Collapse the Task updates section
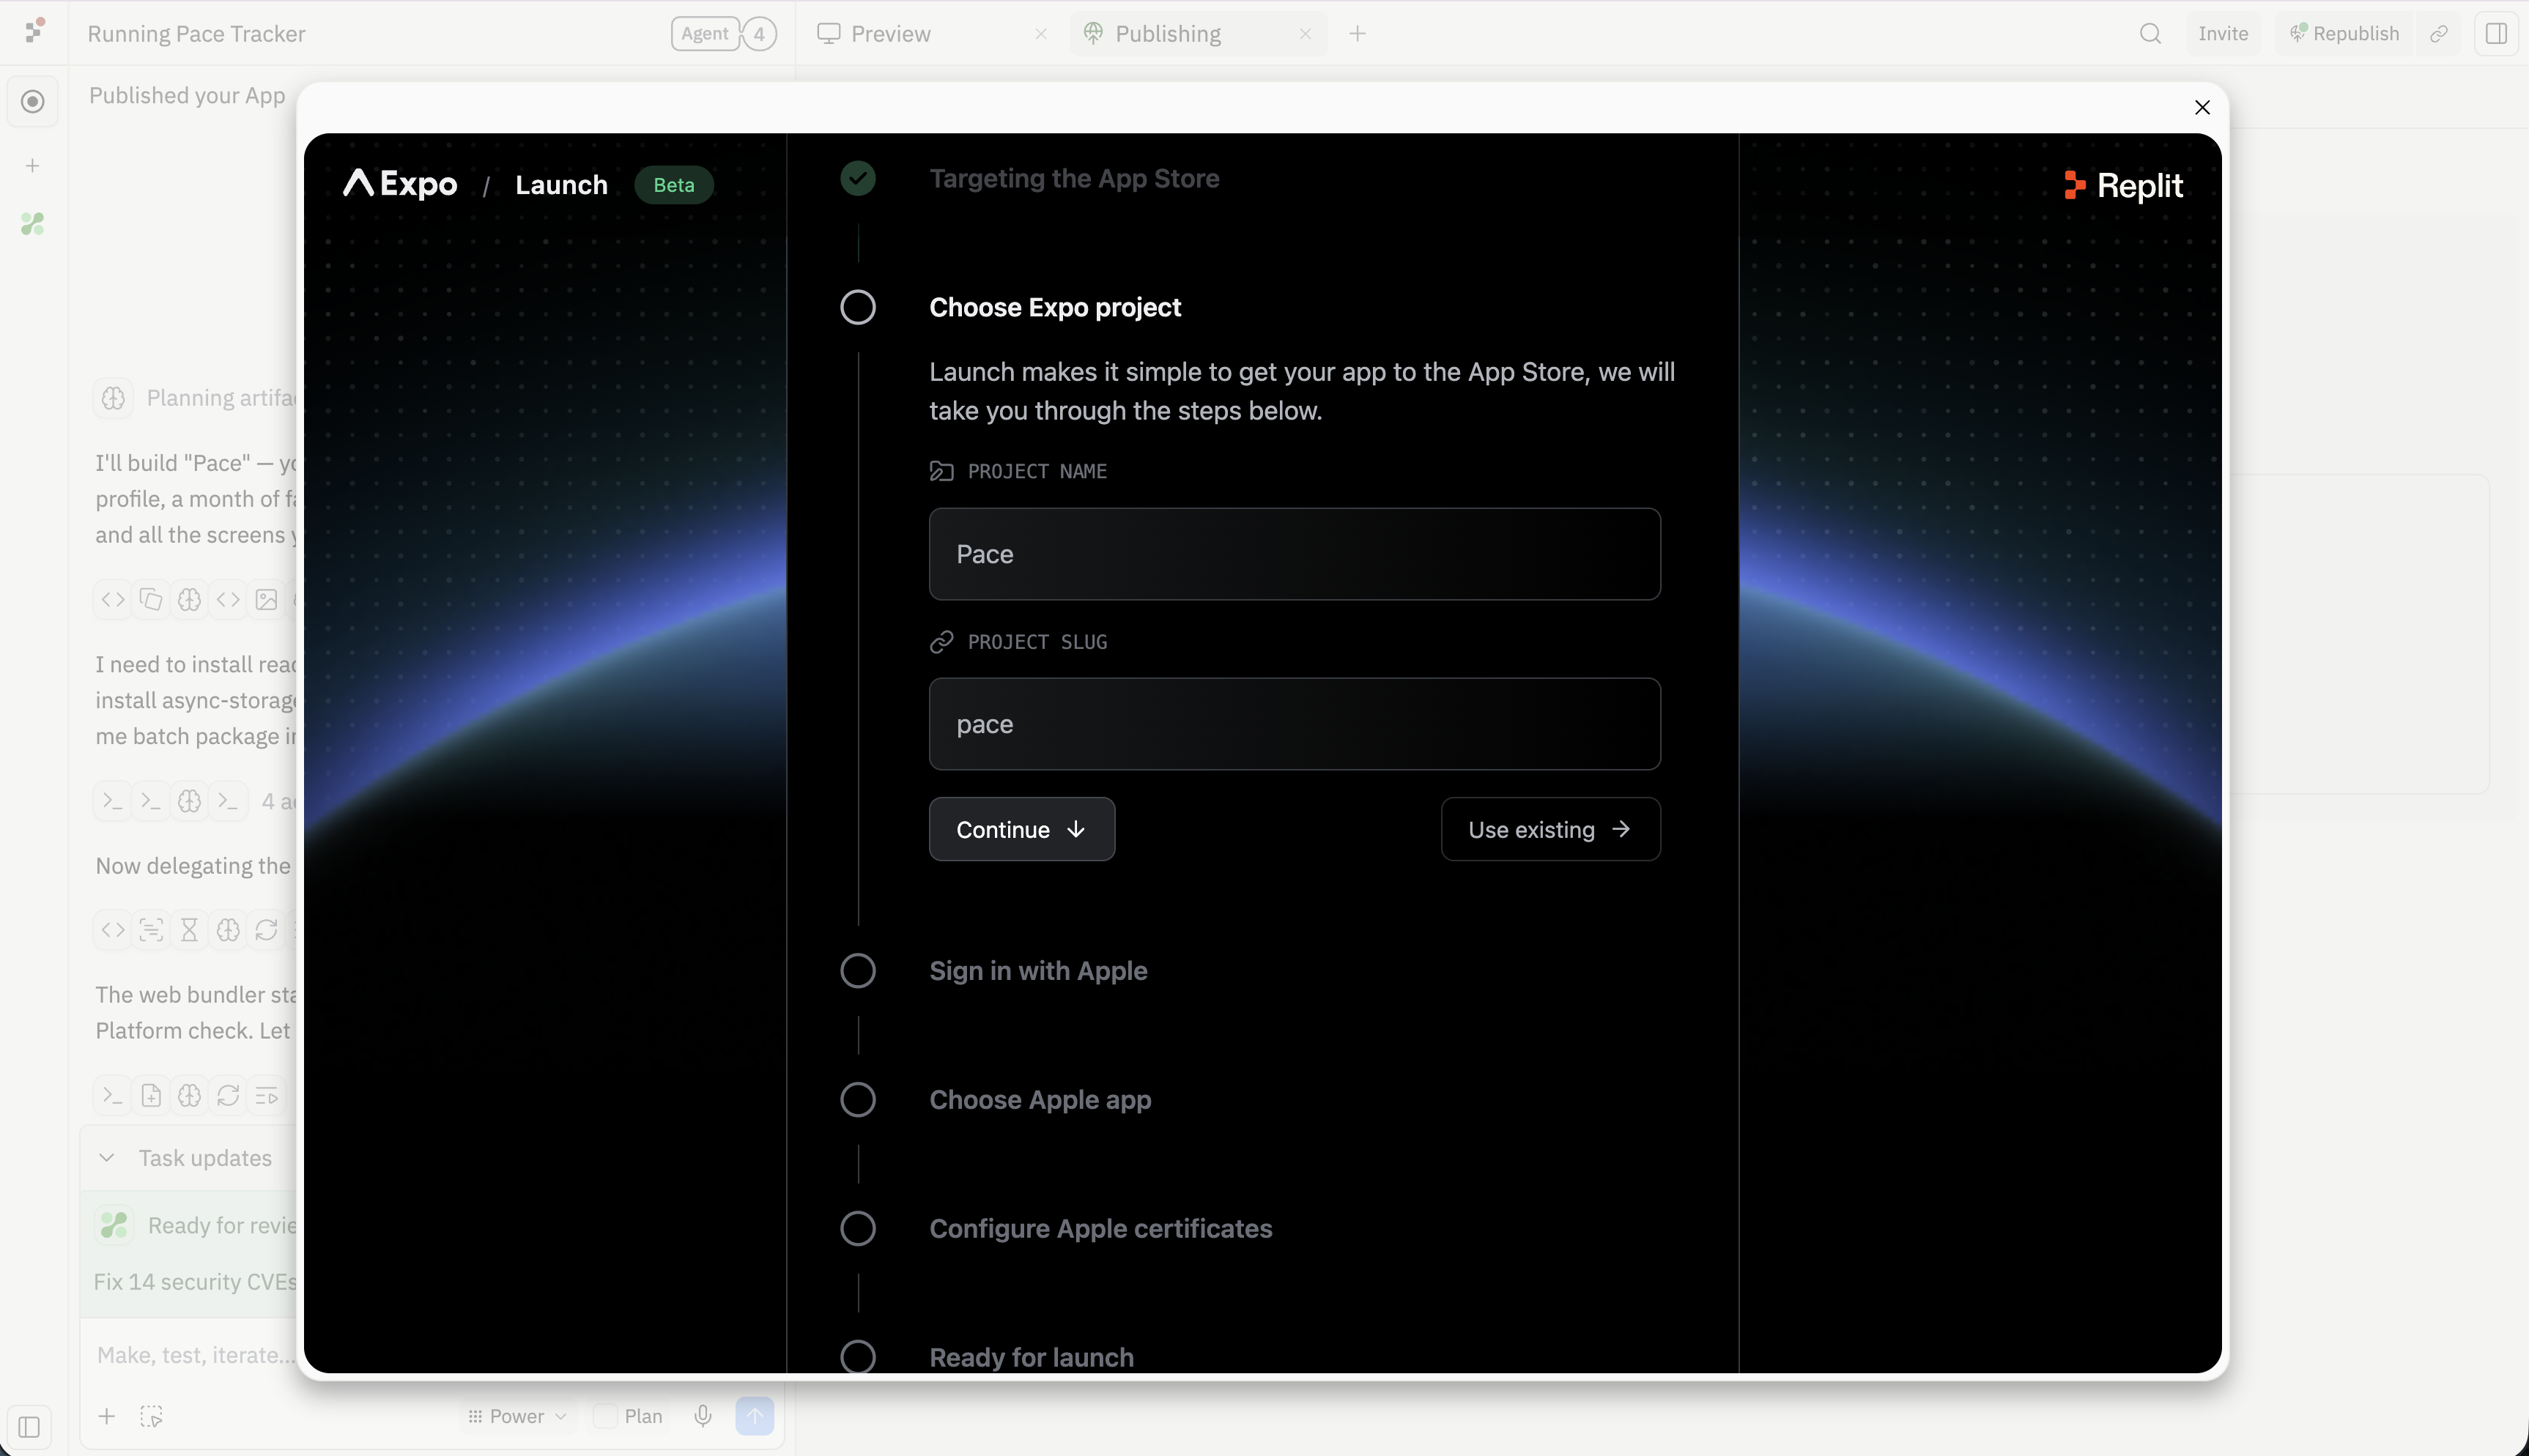Image resolution: width=2529 pixels, height=1456 pixels. (x=107, y=1158)
